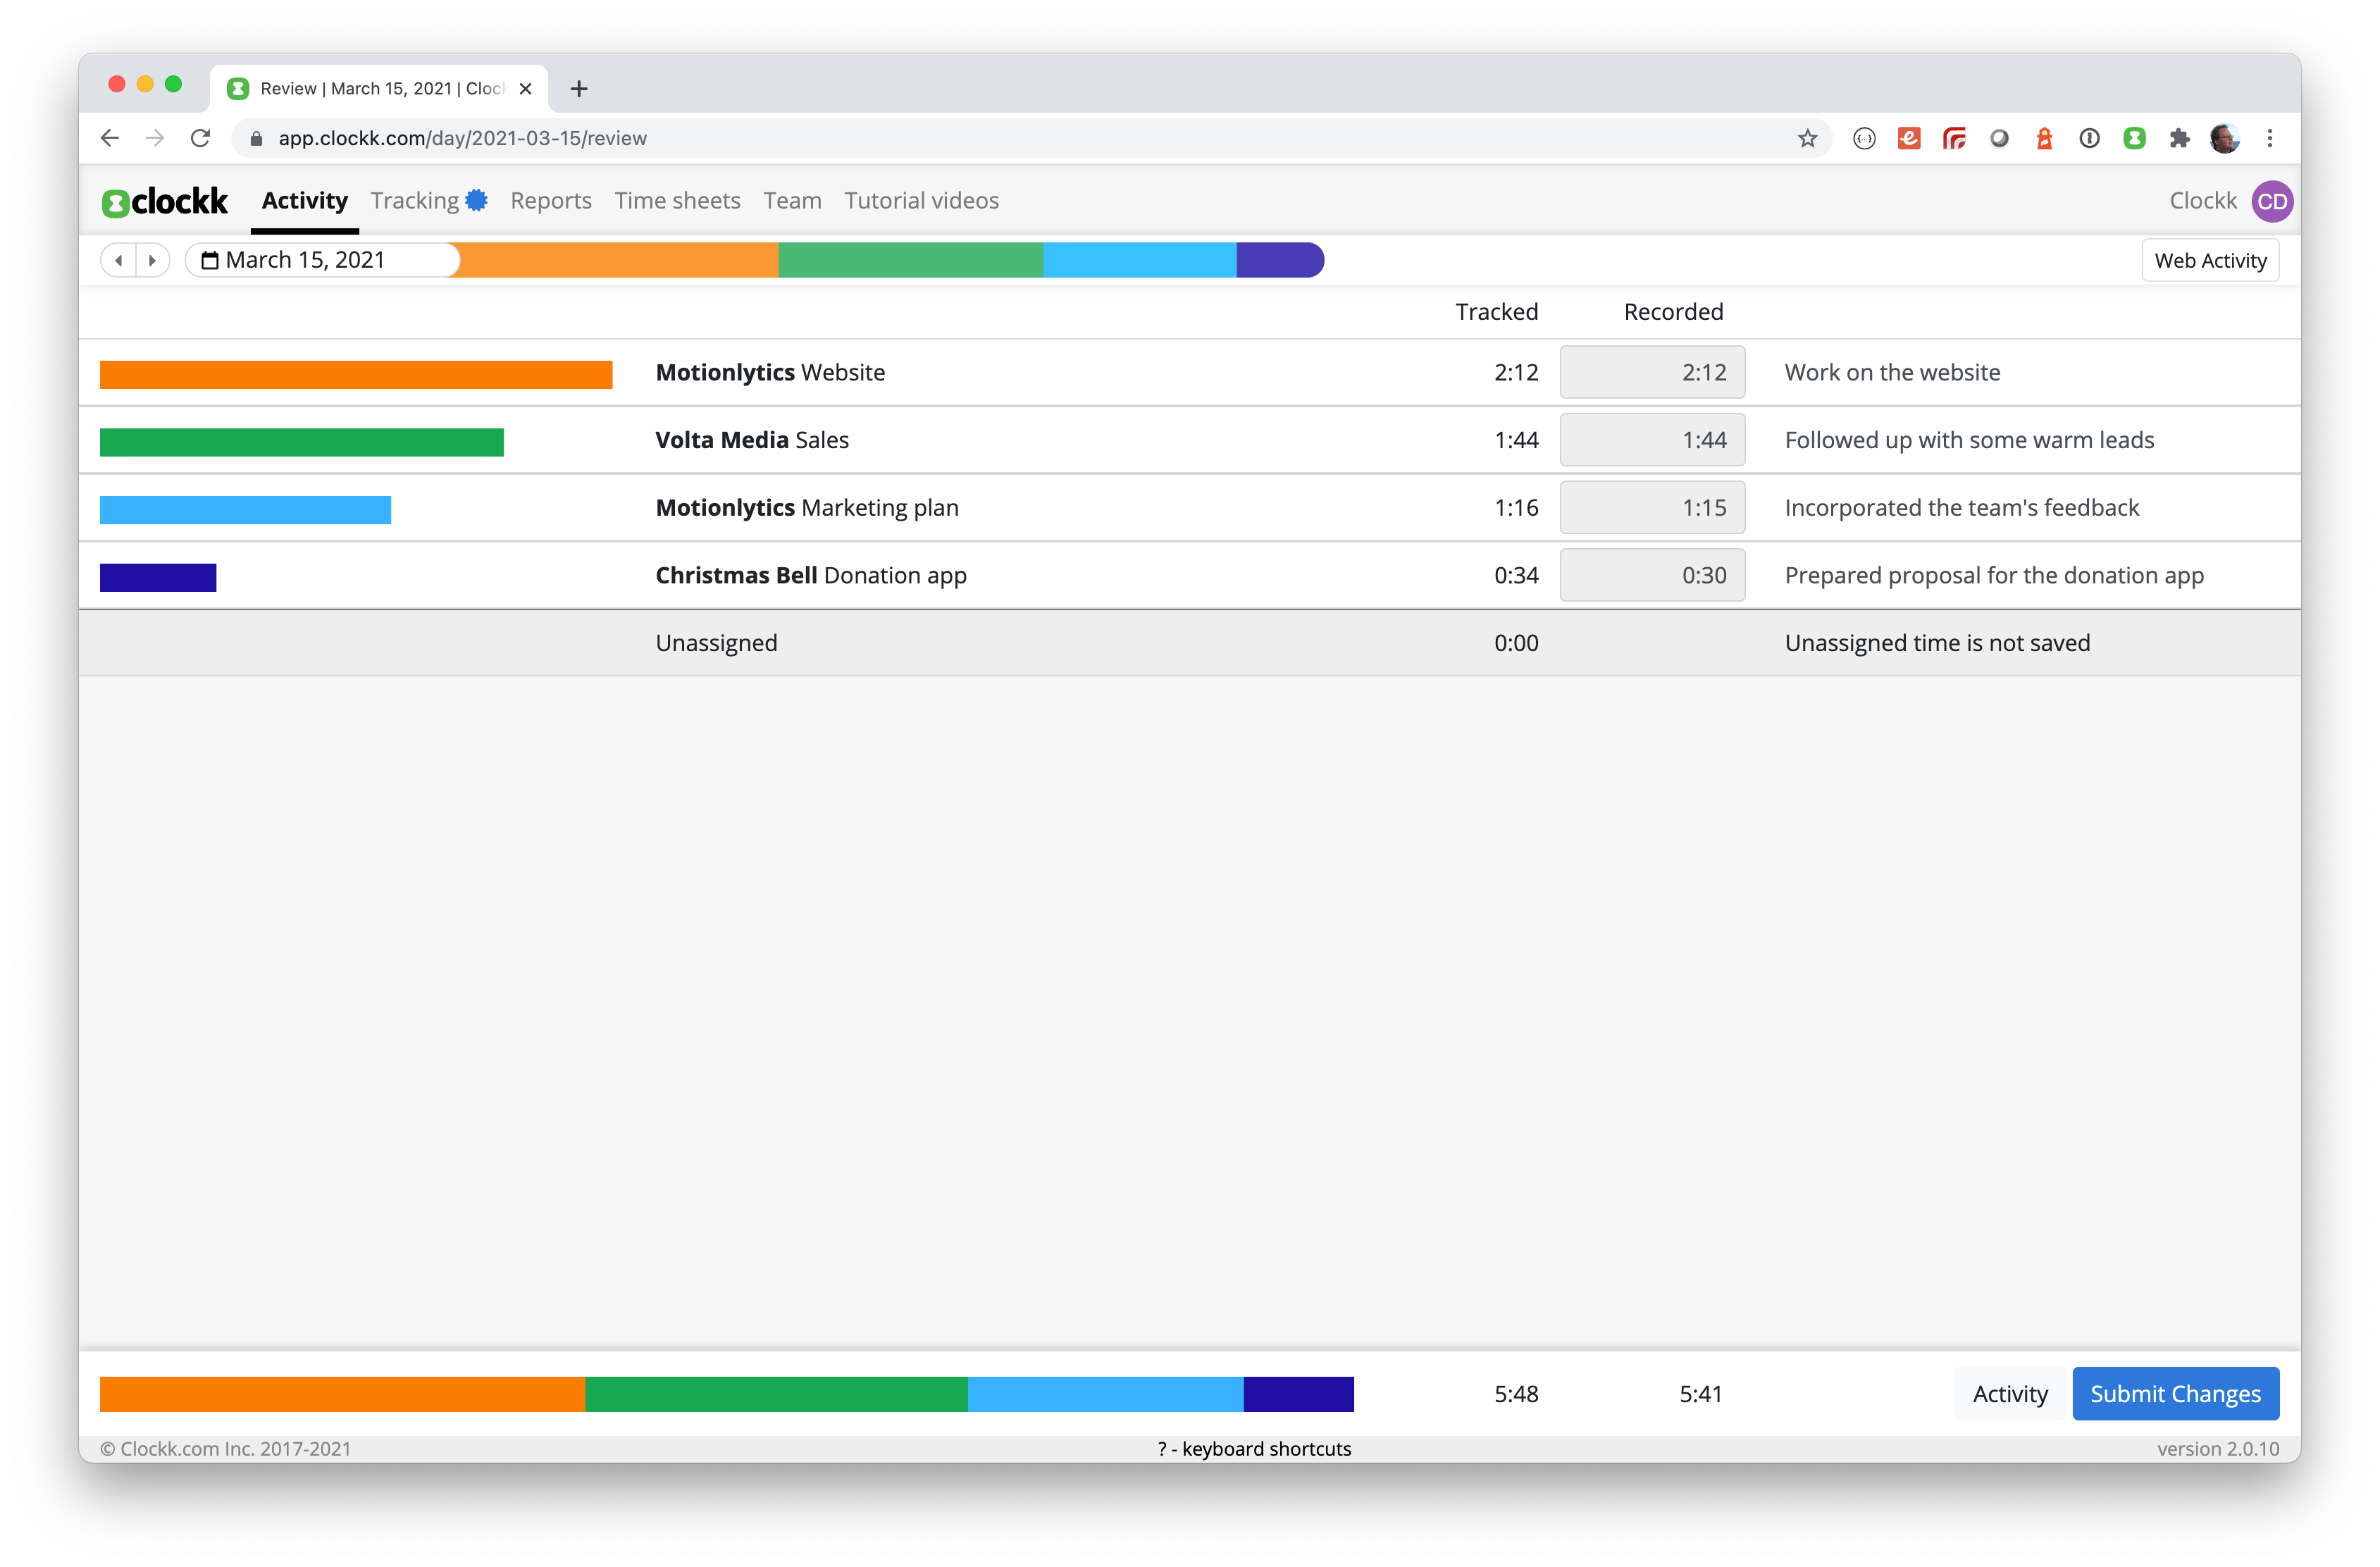Select the Volta Media Sales project name

click(x=752, y=440)
